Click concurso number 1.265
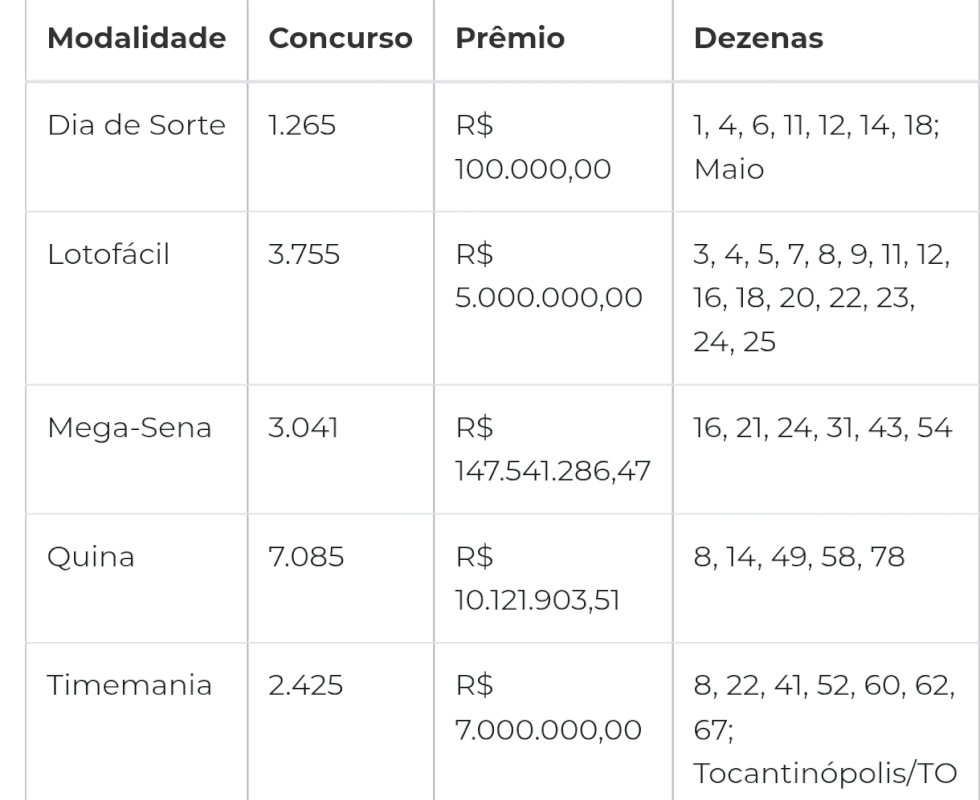Screen dimensions: 980x800 302,125
